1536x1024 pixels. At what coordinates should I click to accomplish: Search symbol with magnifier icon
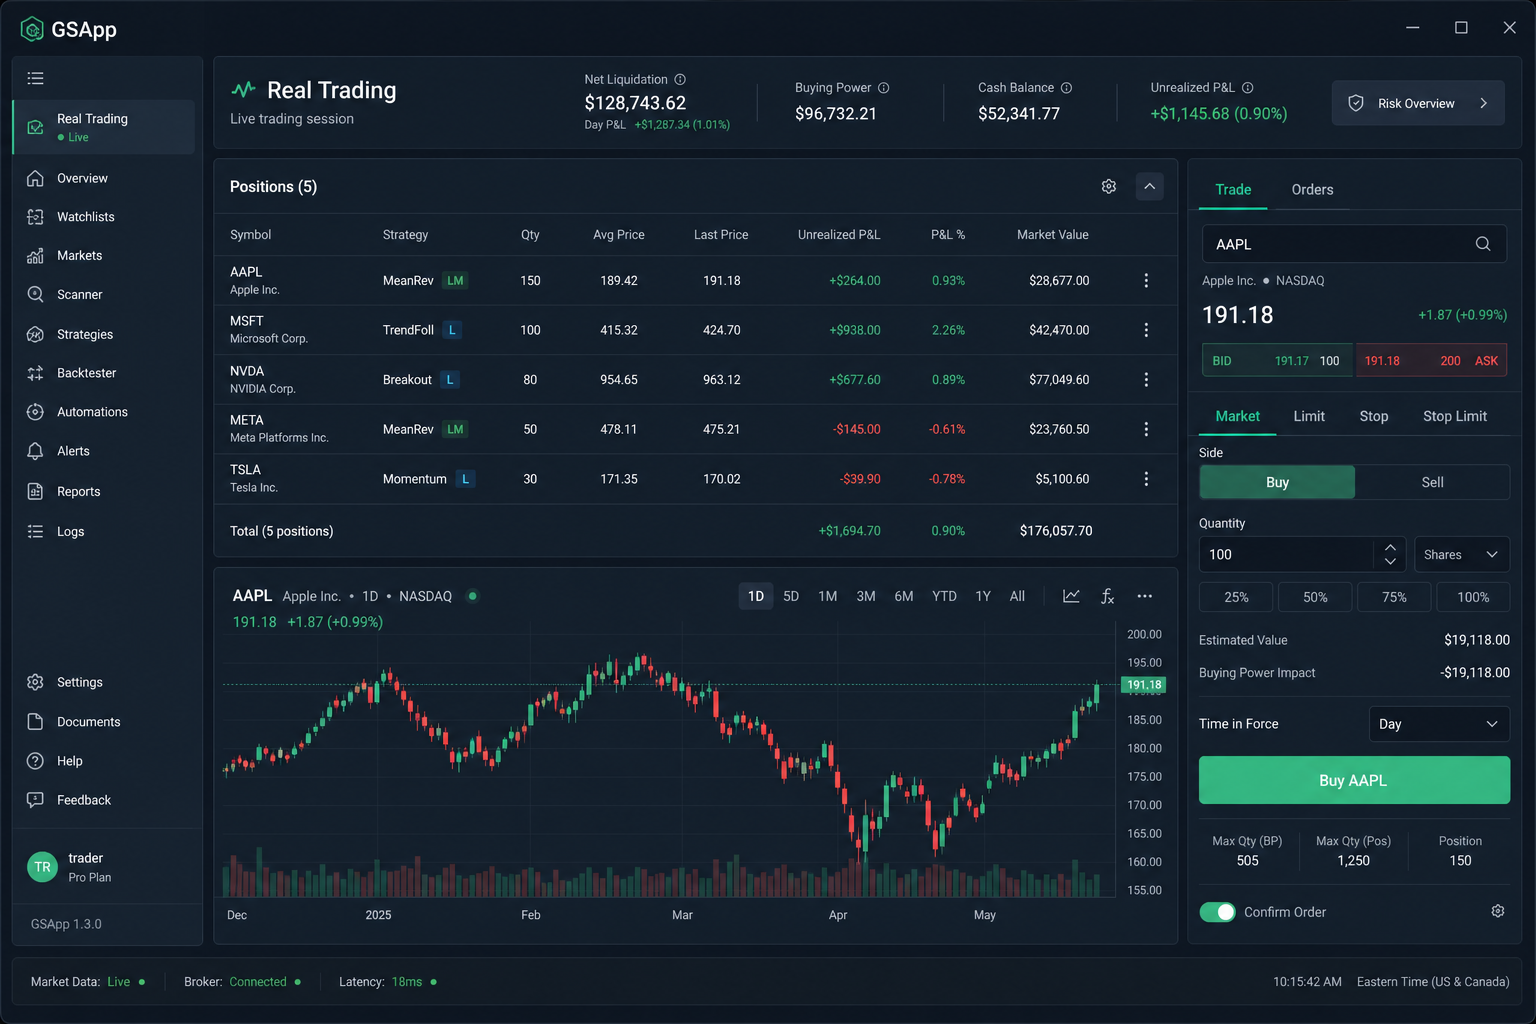pos(1483,244)
